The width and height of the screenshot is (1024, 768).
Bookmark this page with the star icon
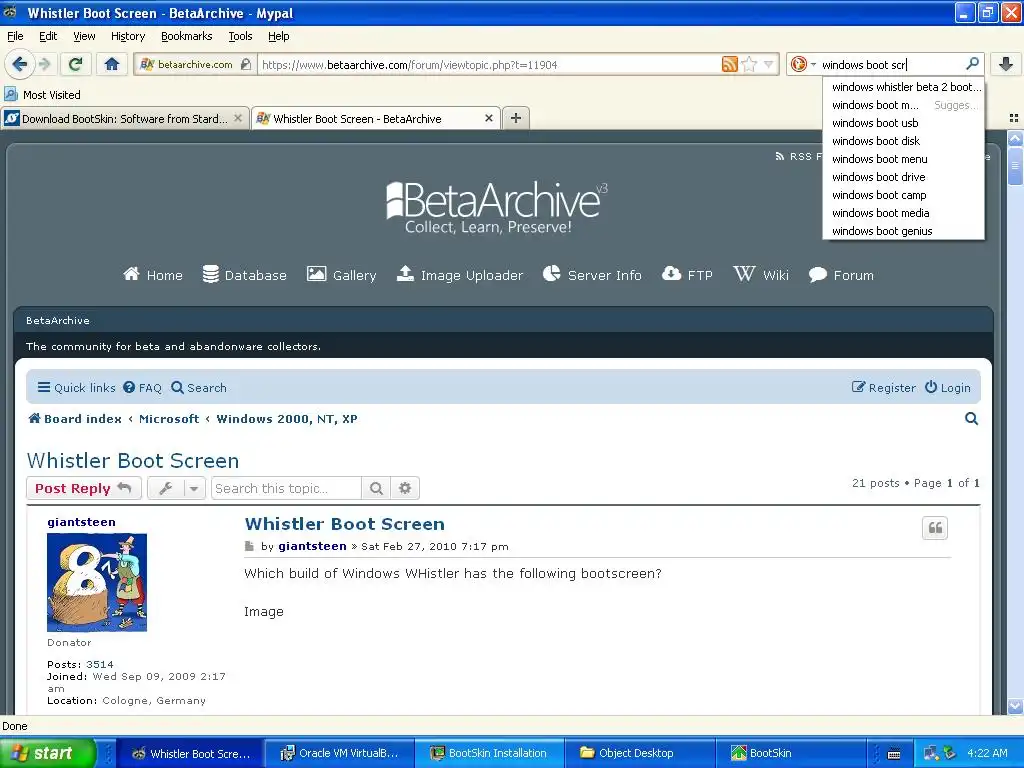coord(750,64)
